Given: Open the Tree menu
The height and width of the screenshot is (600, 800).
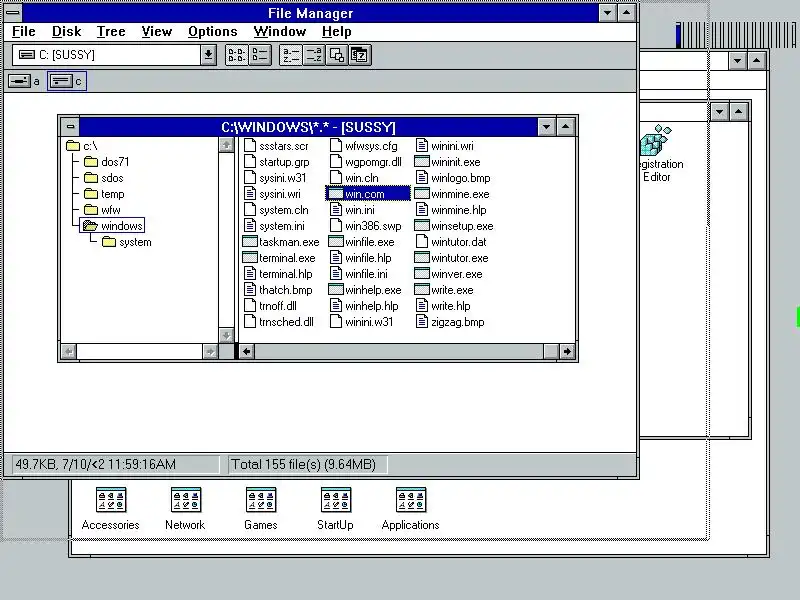Looking at the screenshot, I should pyautogui.click(x=111, y=32).
